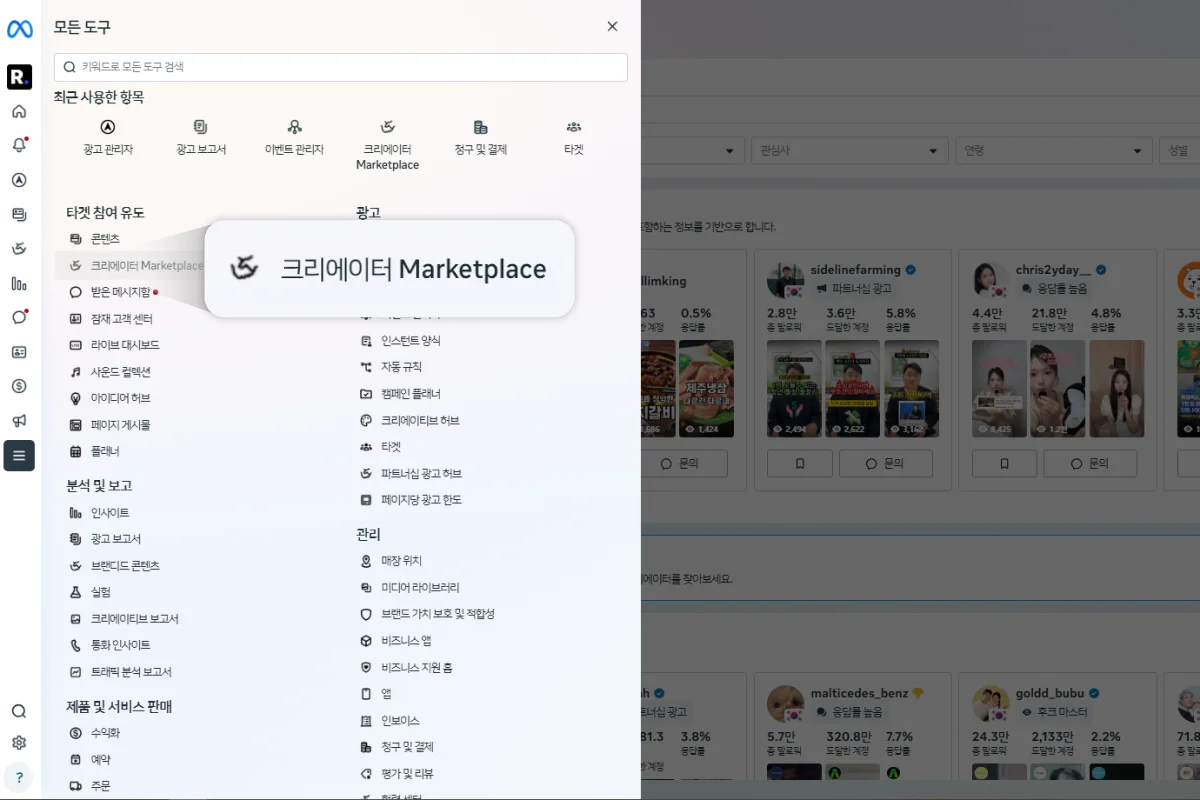Screen dimensions: 1200x800
Task: Click the Meta logo in the sidebar
Action: click(x=19, y=30)
